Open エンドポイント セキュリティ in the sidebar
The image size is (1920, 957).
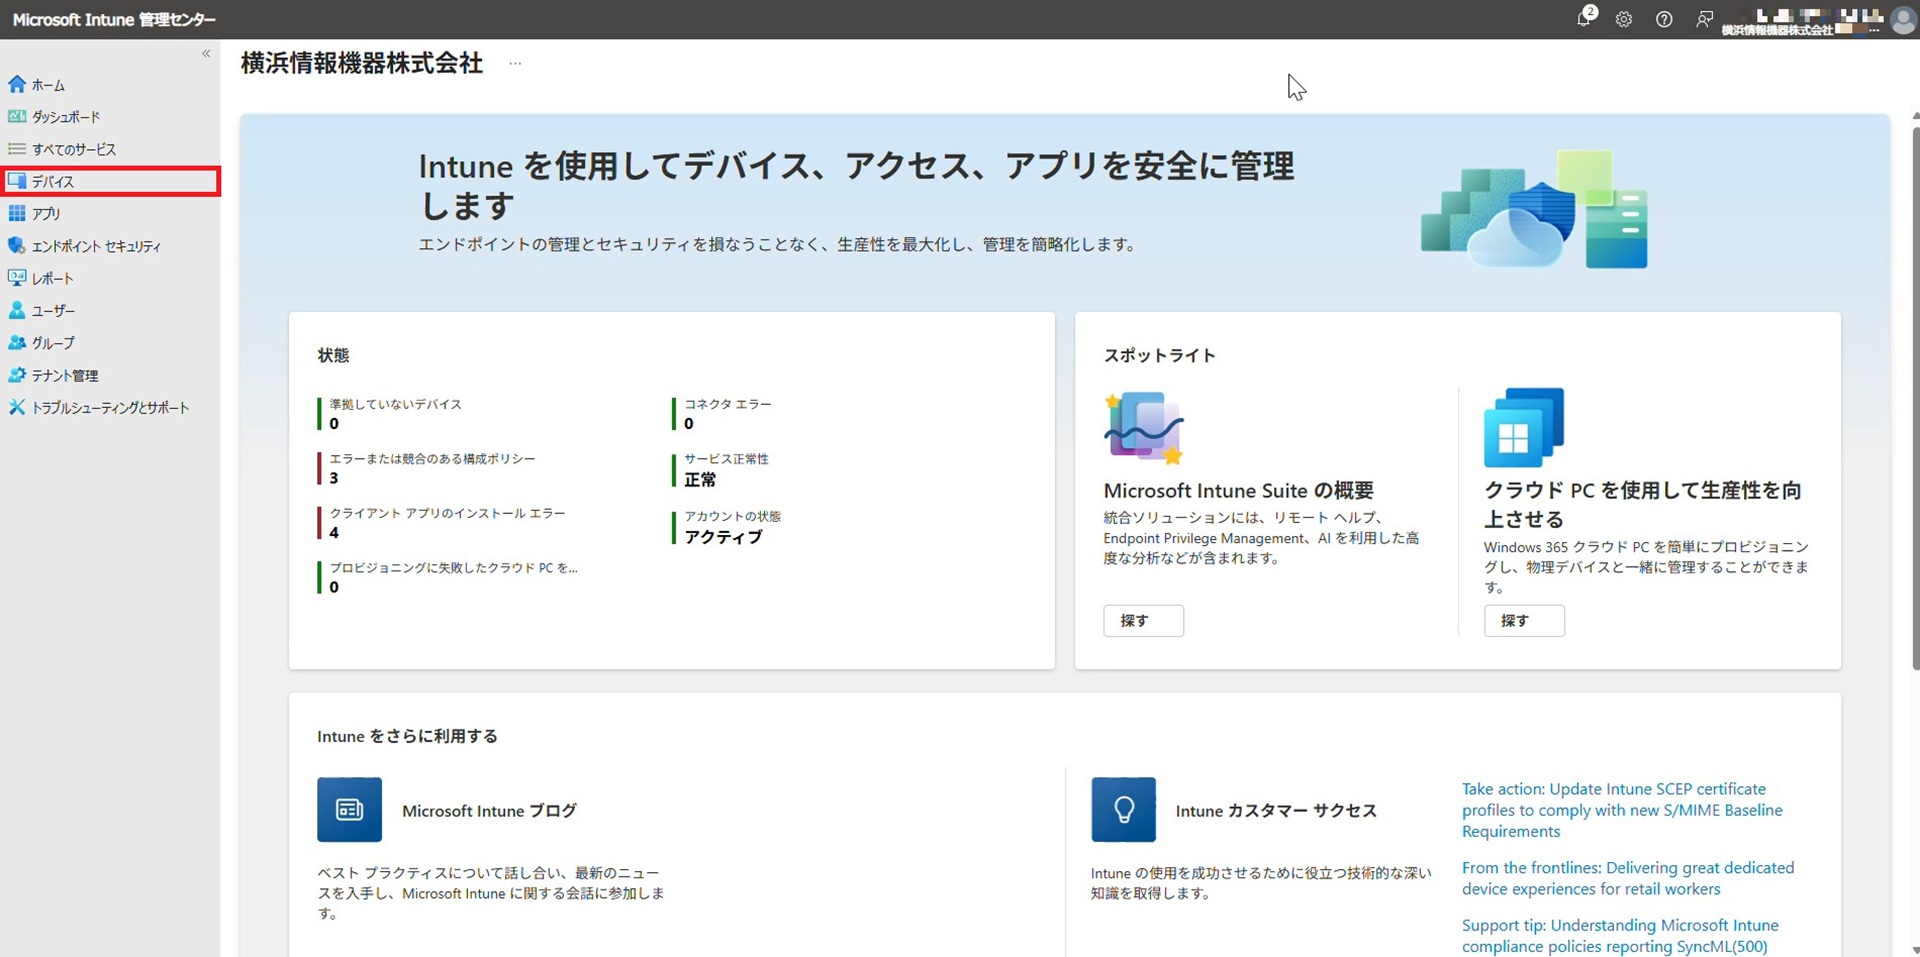pyautogui.click(x=95, y=246)
